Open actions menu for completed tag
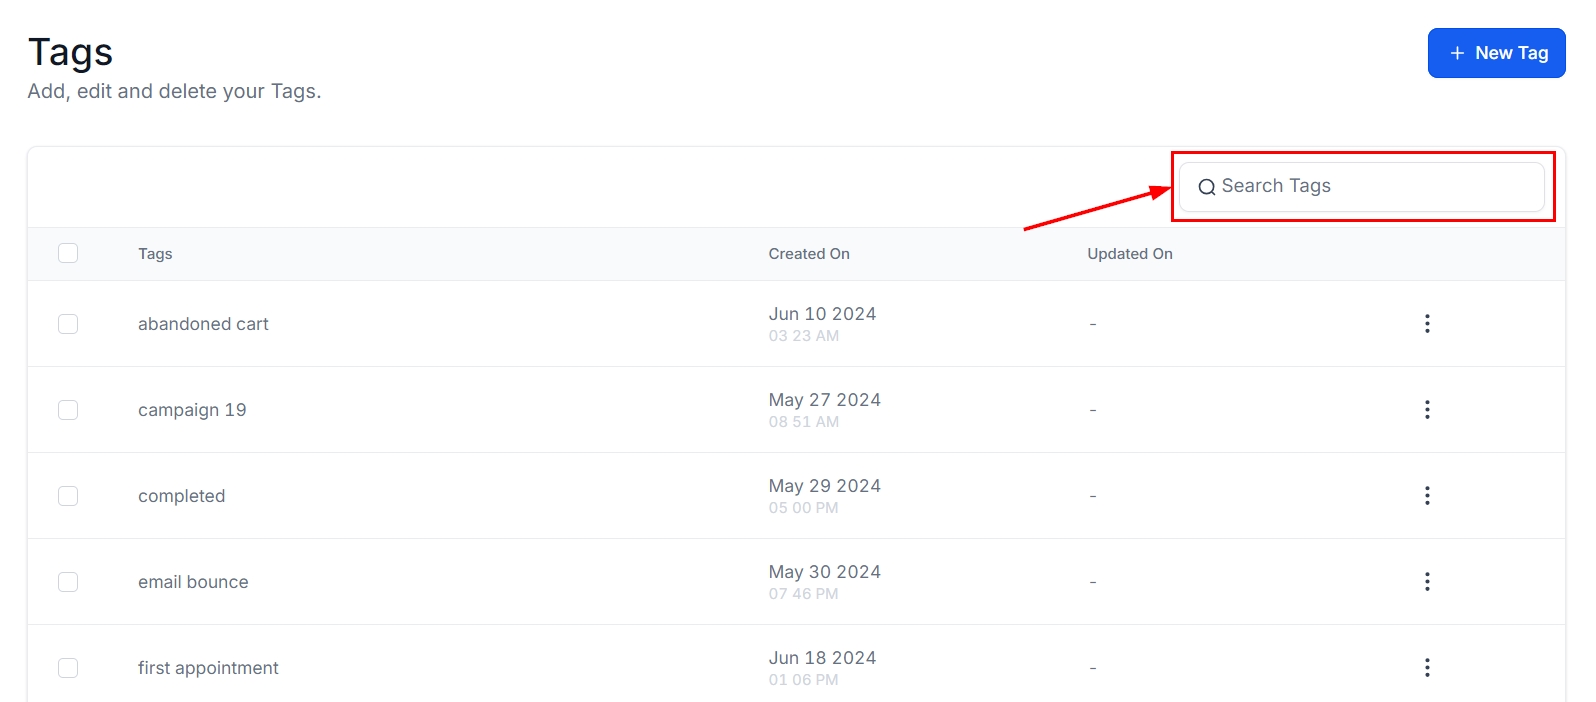1596x702 pixels. point(1427,496)
